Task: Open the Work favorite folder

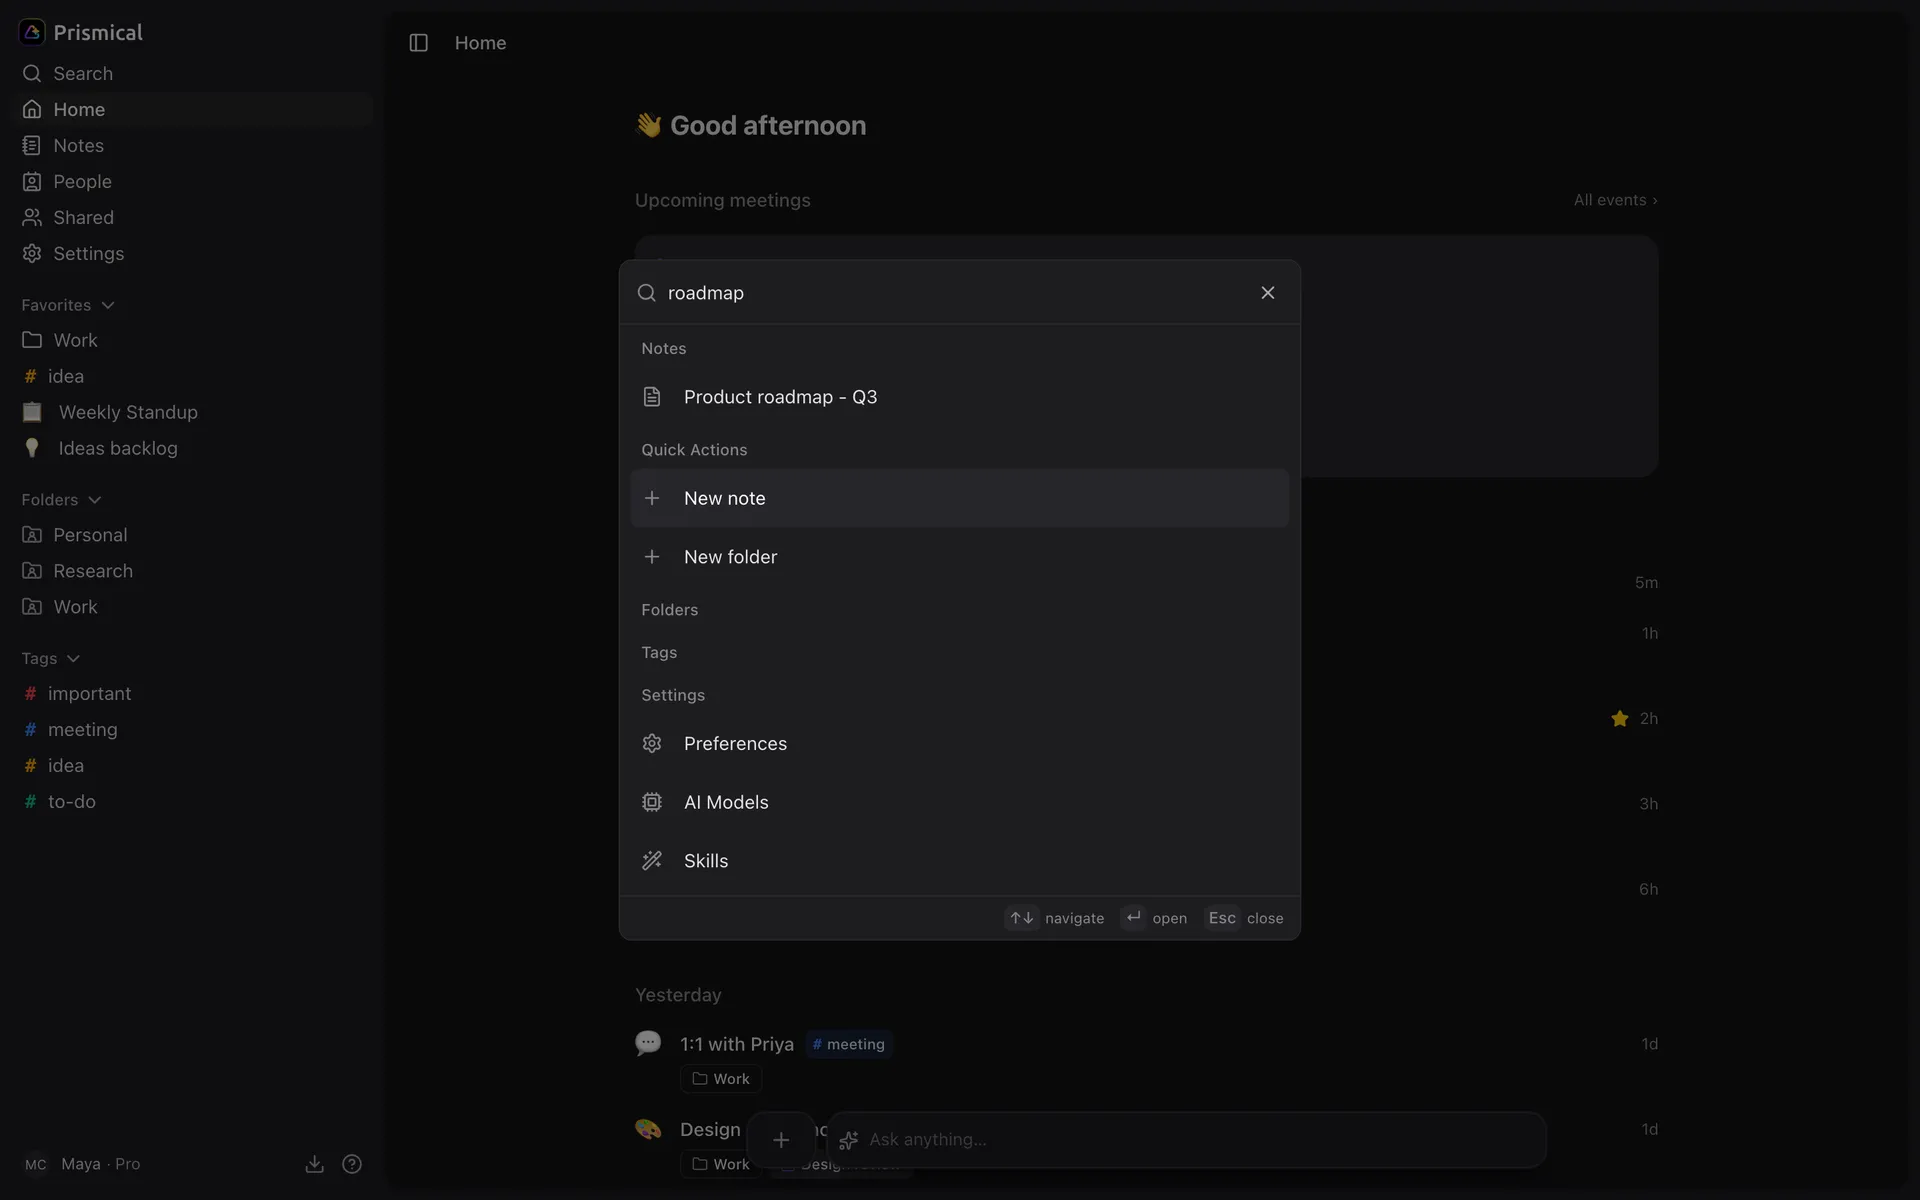Action: 194,340
